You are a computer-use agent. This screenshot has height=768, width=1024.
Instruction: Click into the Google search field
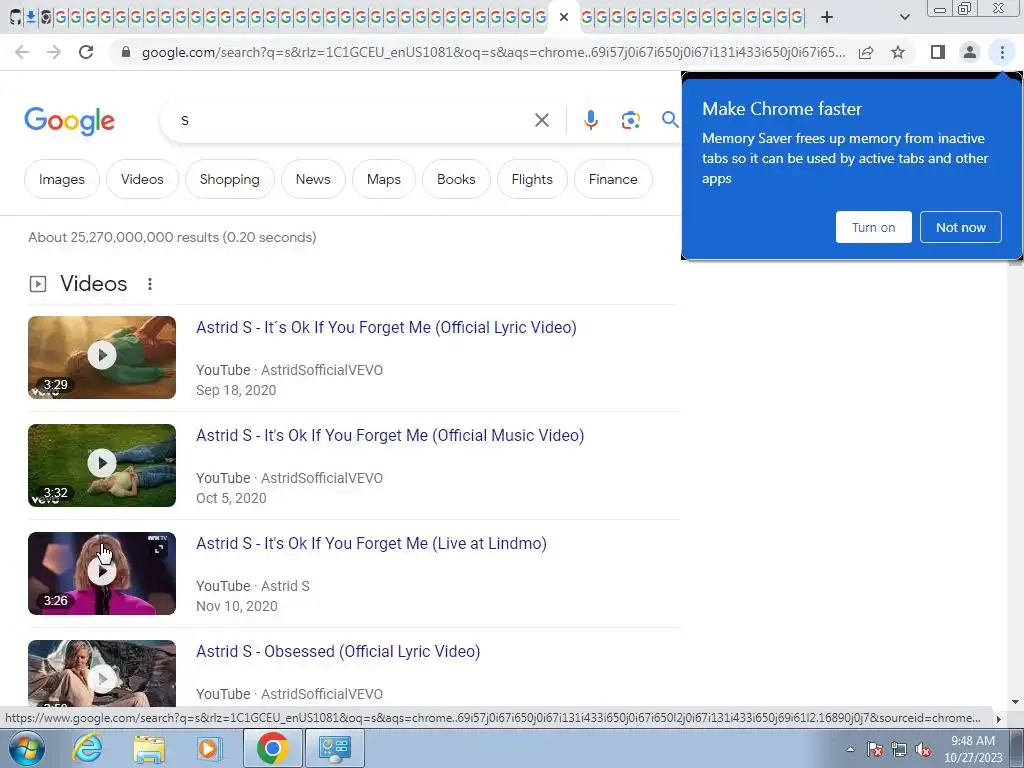(353, 120)
